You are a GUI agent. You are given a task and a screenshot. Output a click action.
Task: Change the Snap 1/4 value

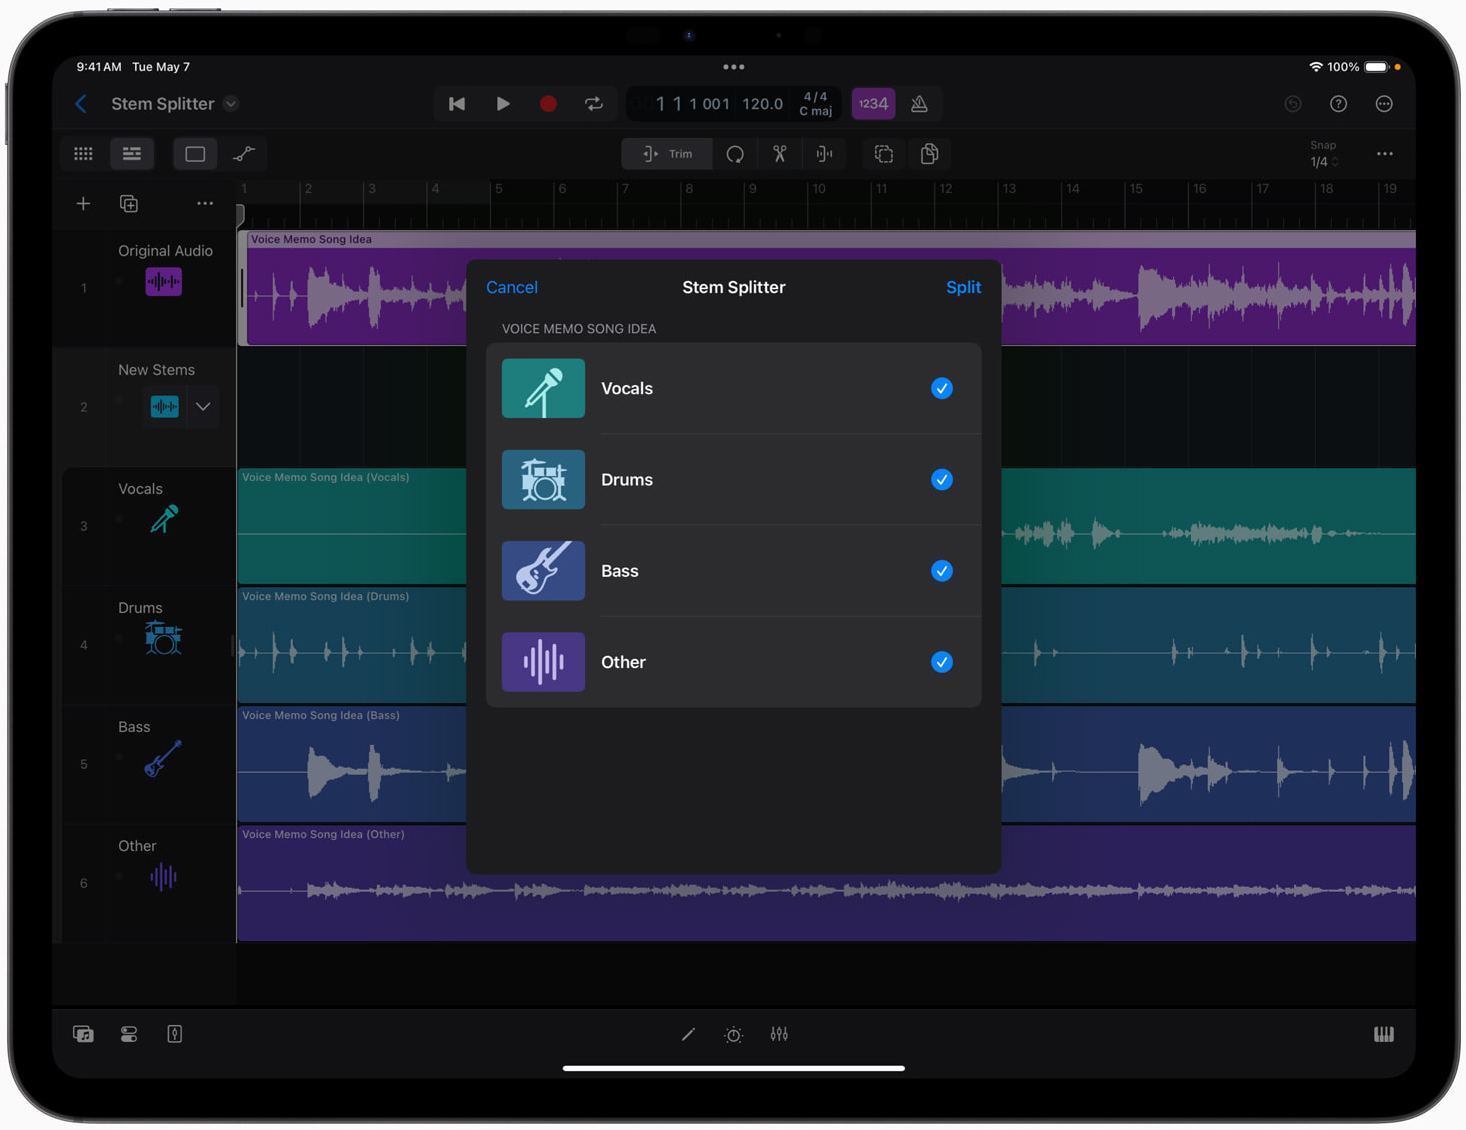point(1323,161)
